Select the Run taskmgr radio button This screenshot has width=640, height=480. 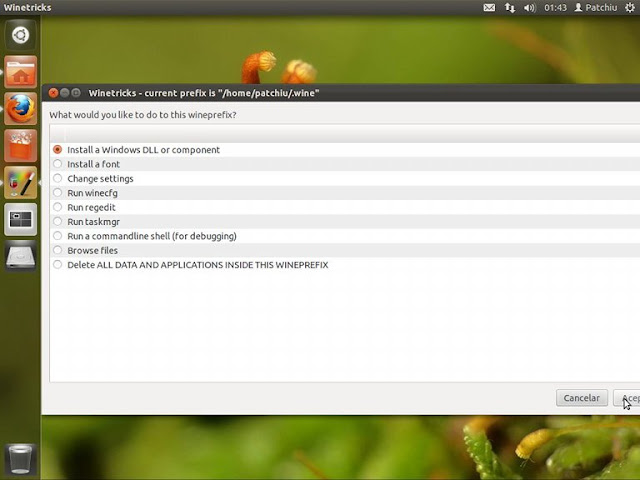coord(57,221)
